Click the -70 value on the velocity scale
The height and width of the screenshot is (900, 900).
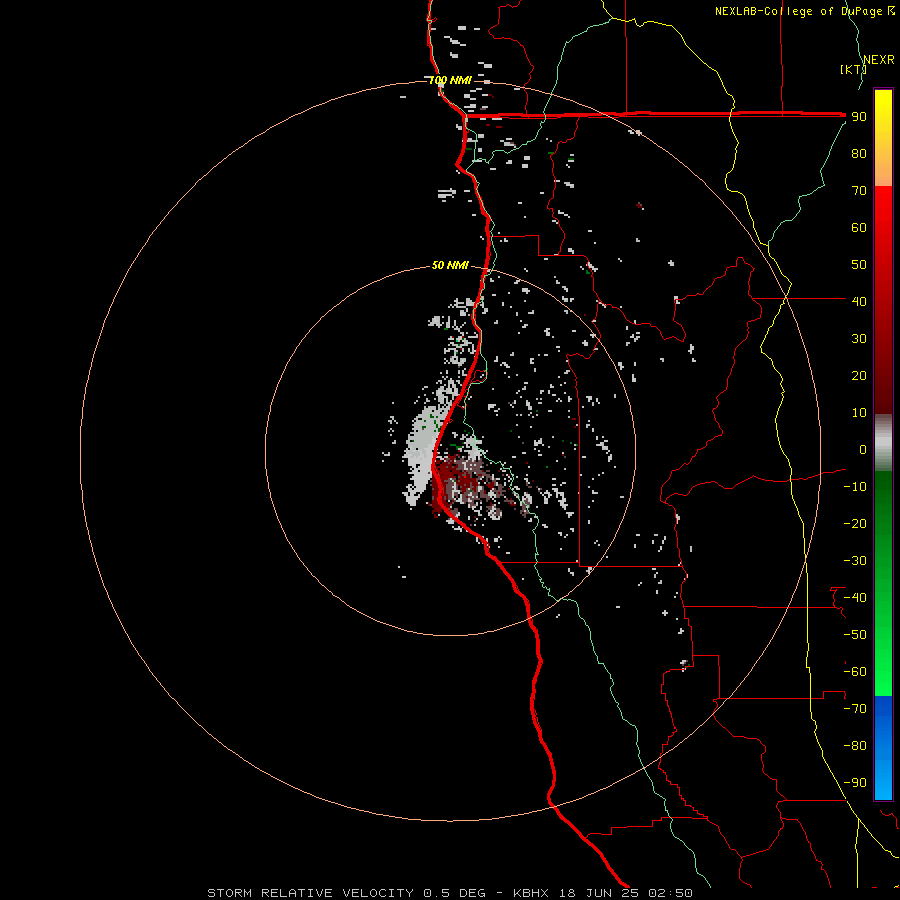click(855, 708)
